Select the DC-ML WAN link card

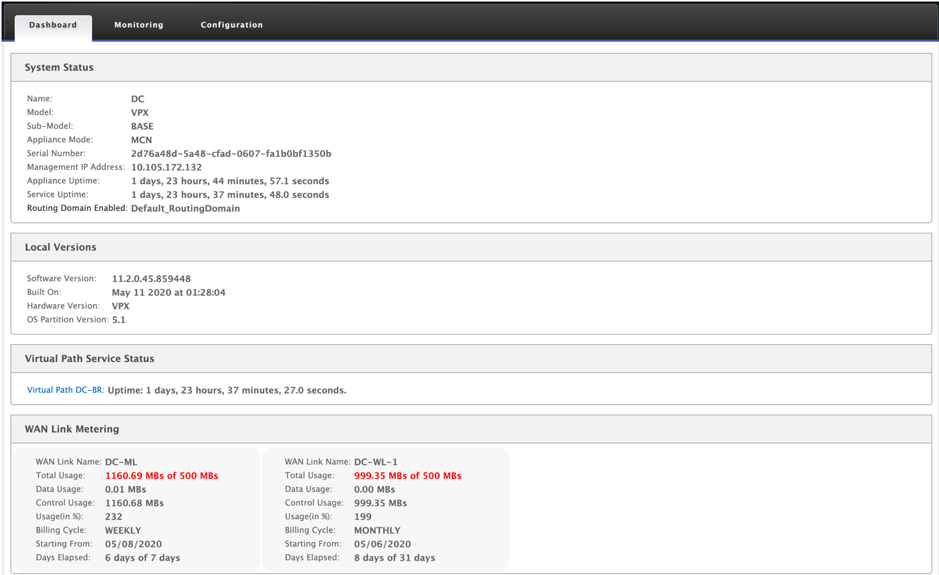point(137,509)
